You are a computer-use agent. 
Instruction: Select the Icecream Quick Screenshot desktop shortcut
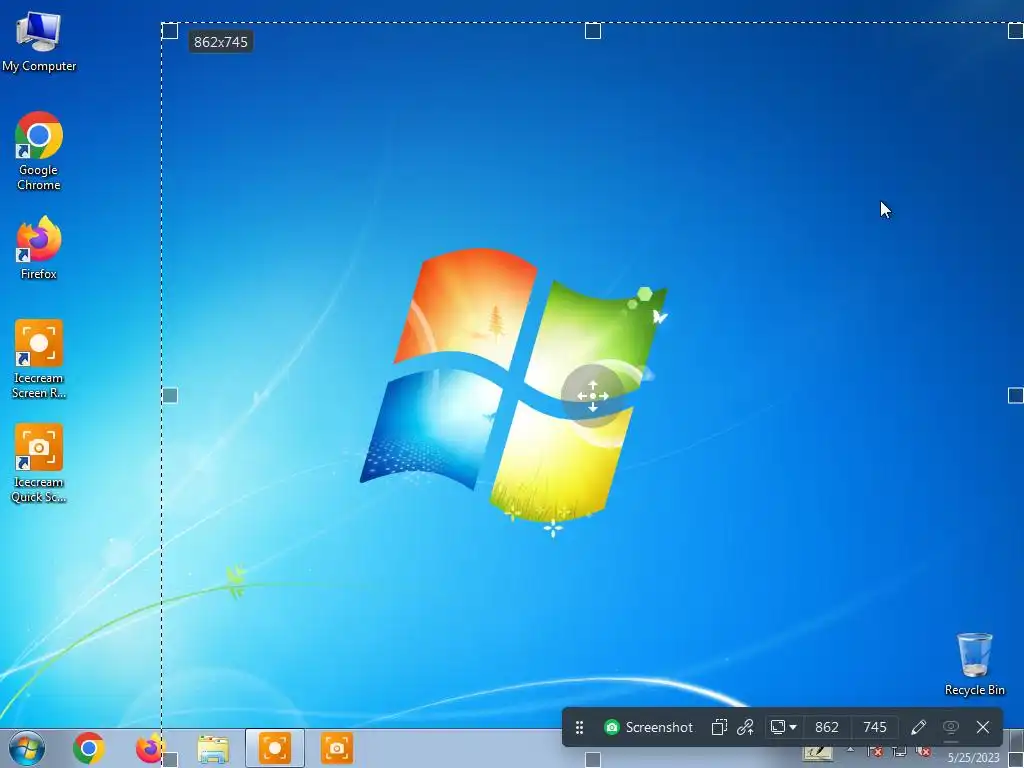click(x=39, y=463)
